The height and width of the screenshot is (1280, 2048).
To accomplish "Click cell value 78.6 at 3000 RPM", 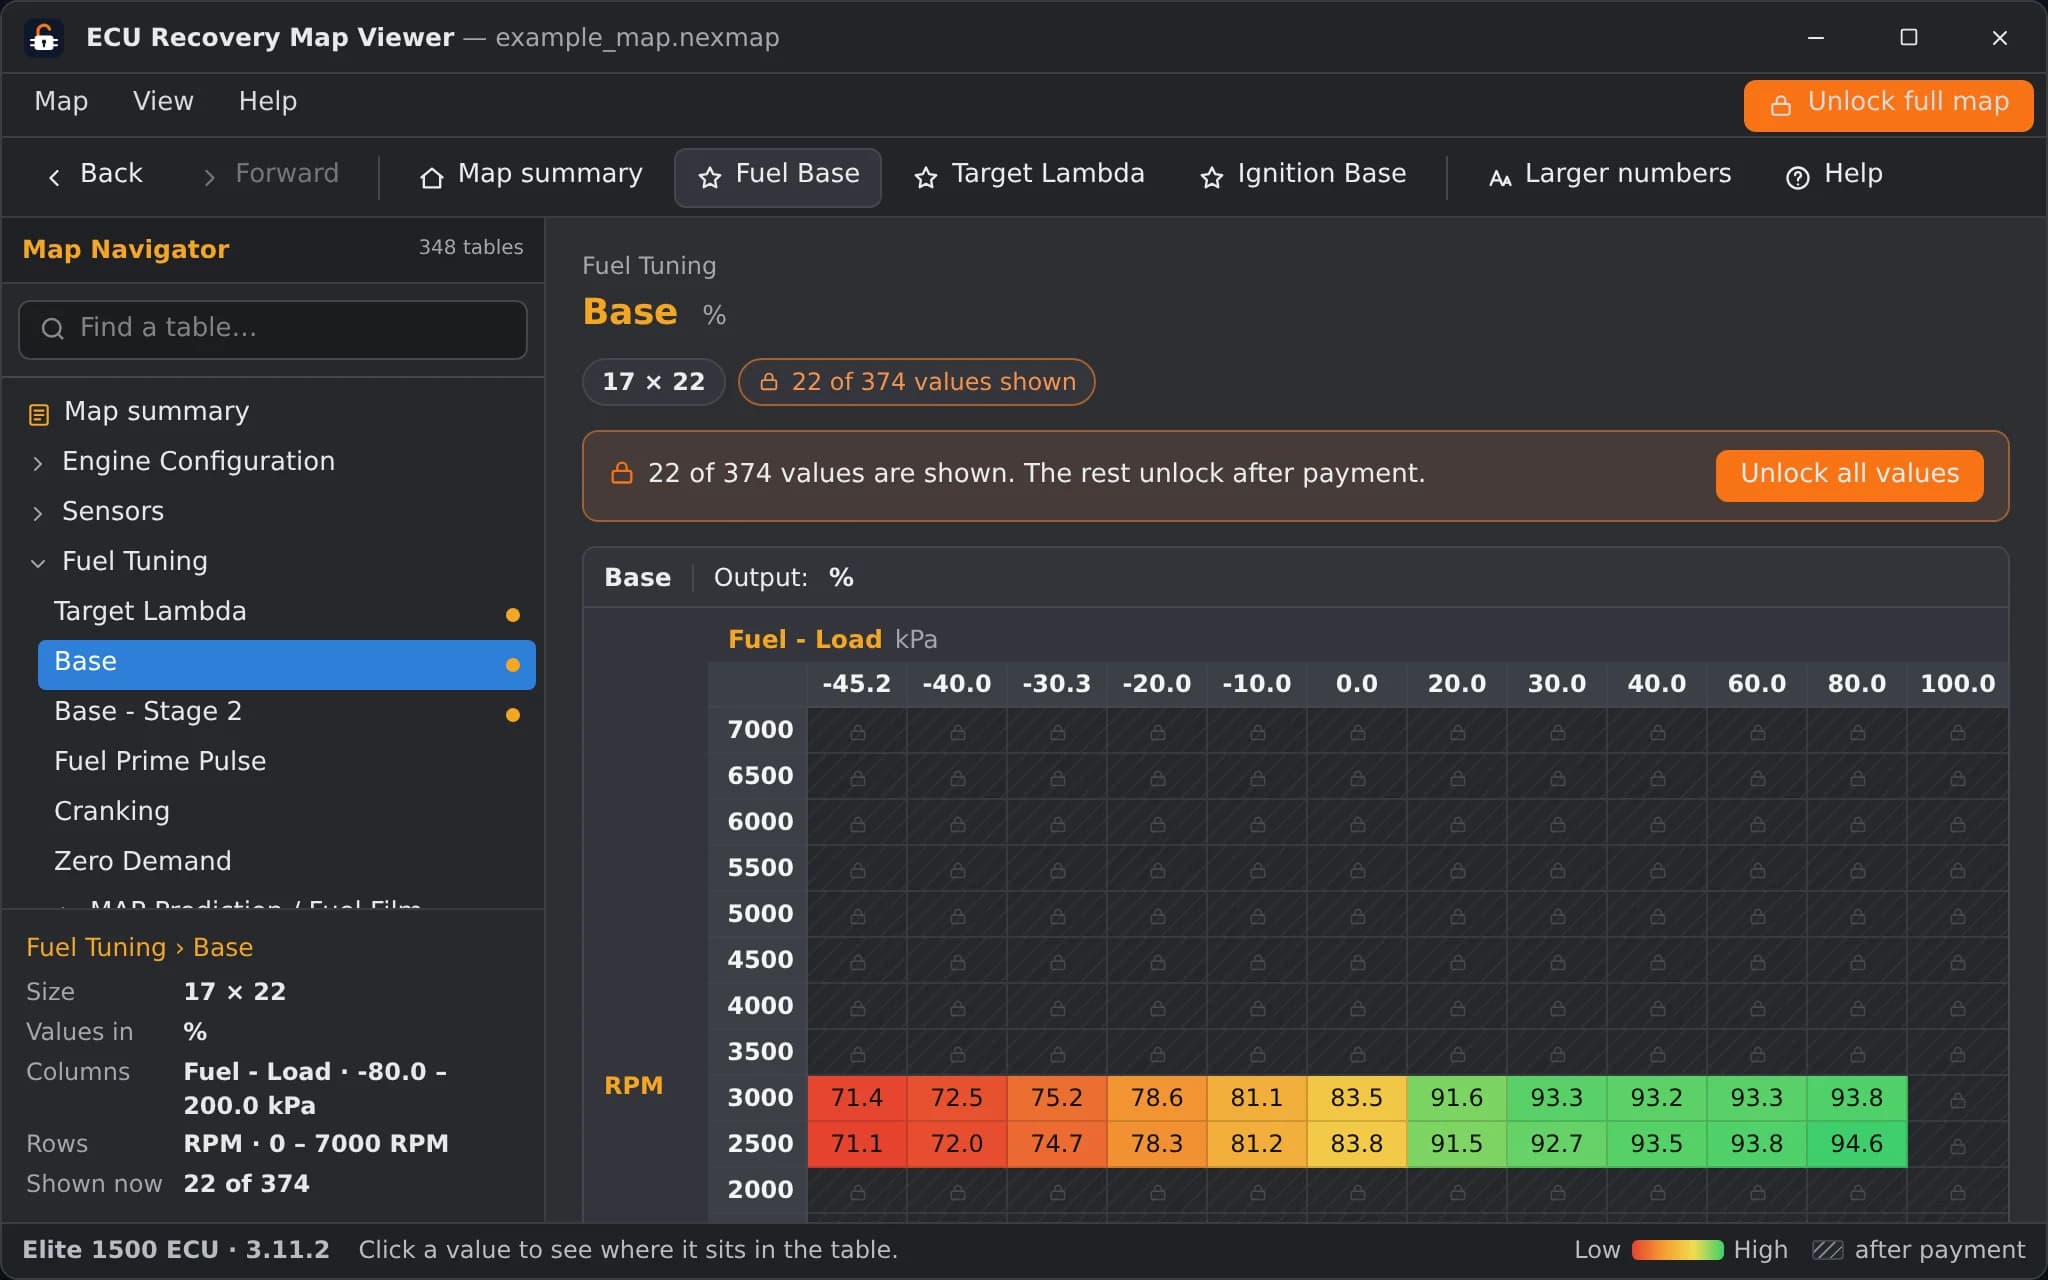I will (1157, 1098).
